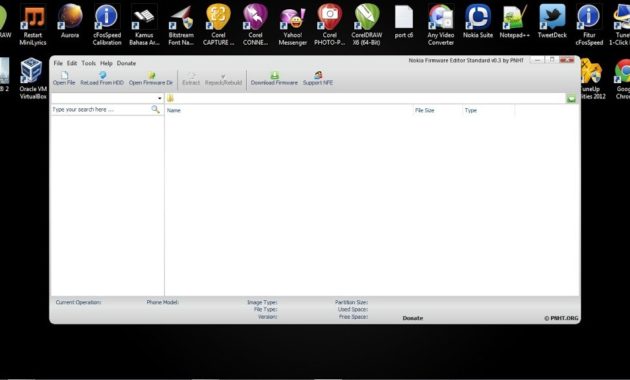Click the Donate link in status bar
Image resolution: width=630 pixels, height=380 pixels.
click(413, 318)
